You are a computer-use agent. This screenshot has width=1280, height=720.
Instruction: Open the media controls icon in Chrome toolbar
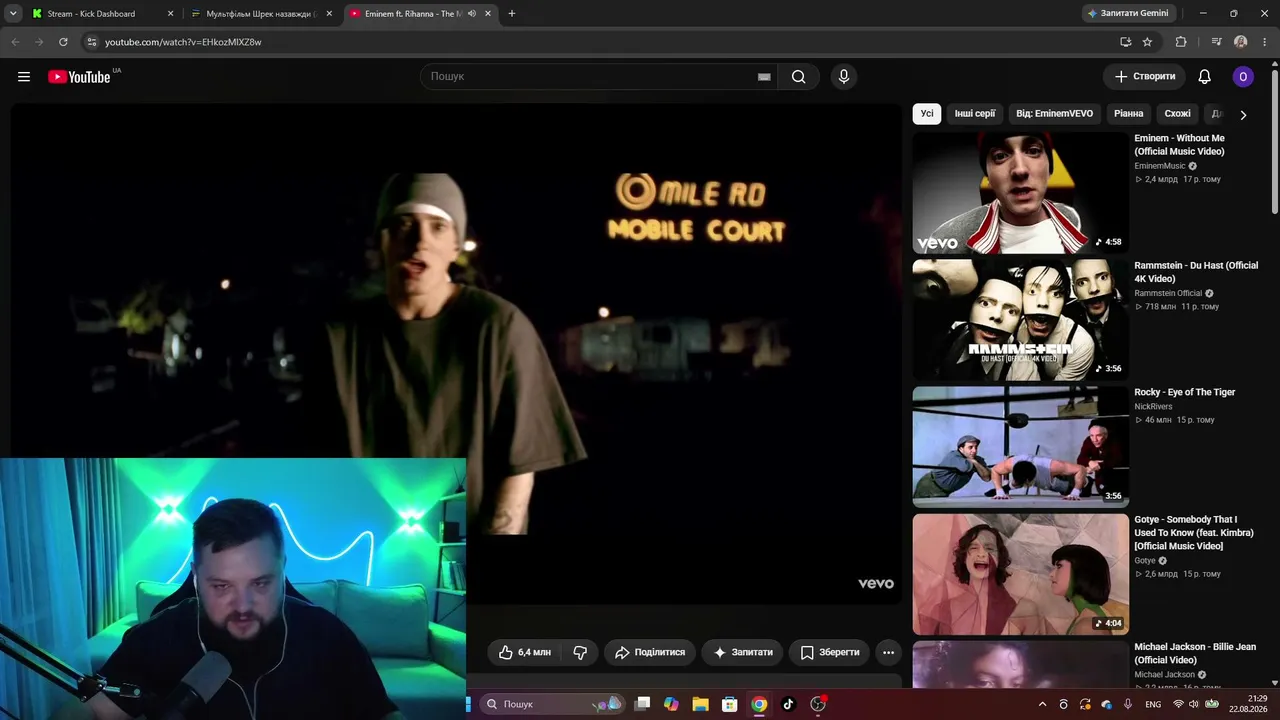click(x=1216, y=42)
